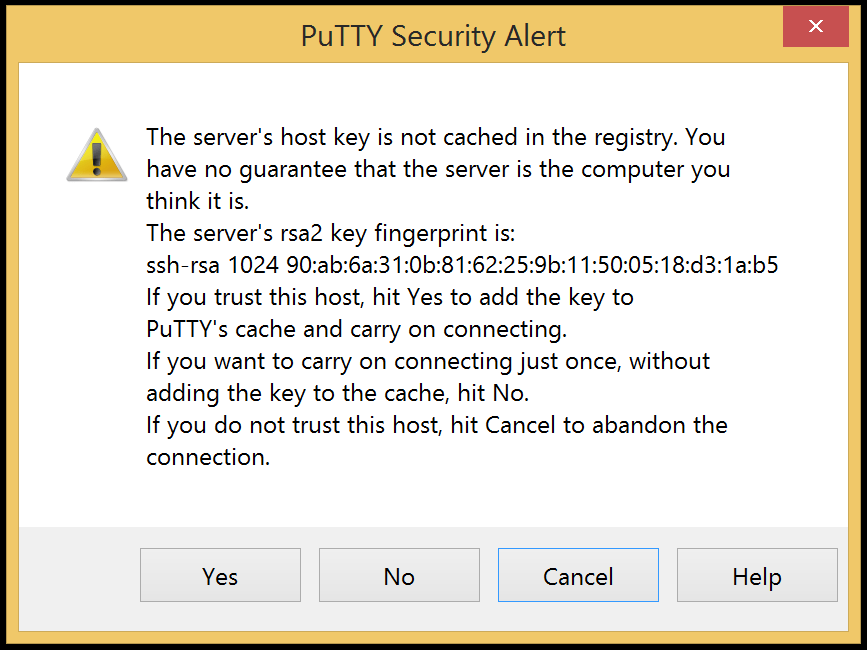The image size is (867, 650).
Task: Click the 'connecting just once, without' line
Action: [428, 361]
